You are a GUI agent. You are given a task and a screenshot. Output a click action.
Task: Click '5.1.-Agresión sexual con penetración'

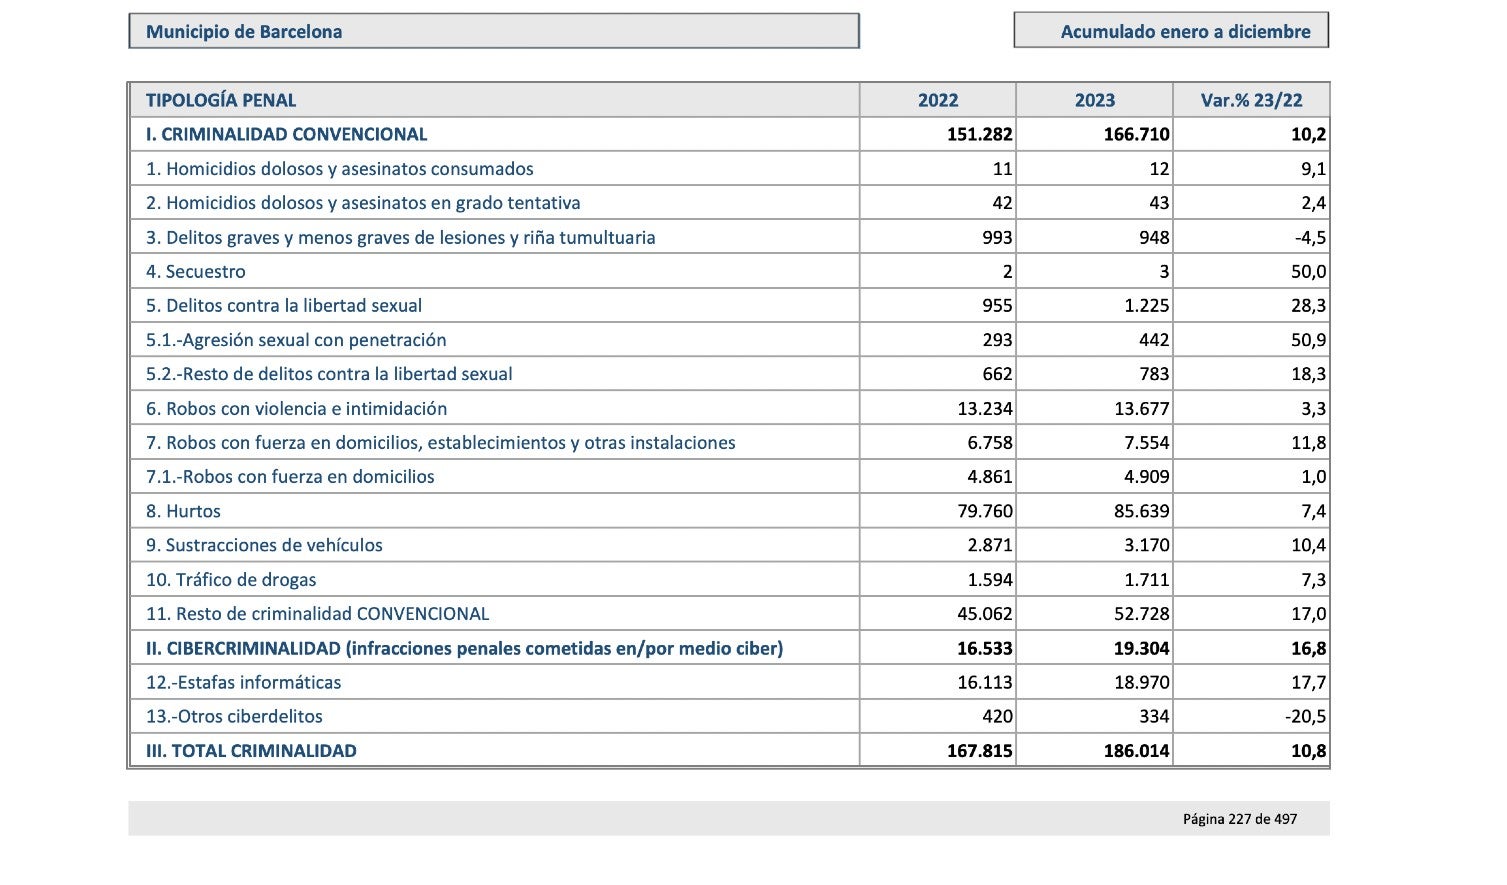tap(296, 340)
